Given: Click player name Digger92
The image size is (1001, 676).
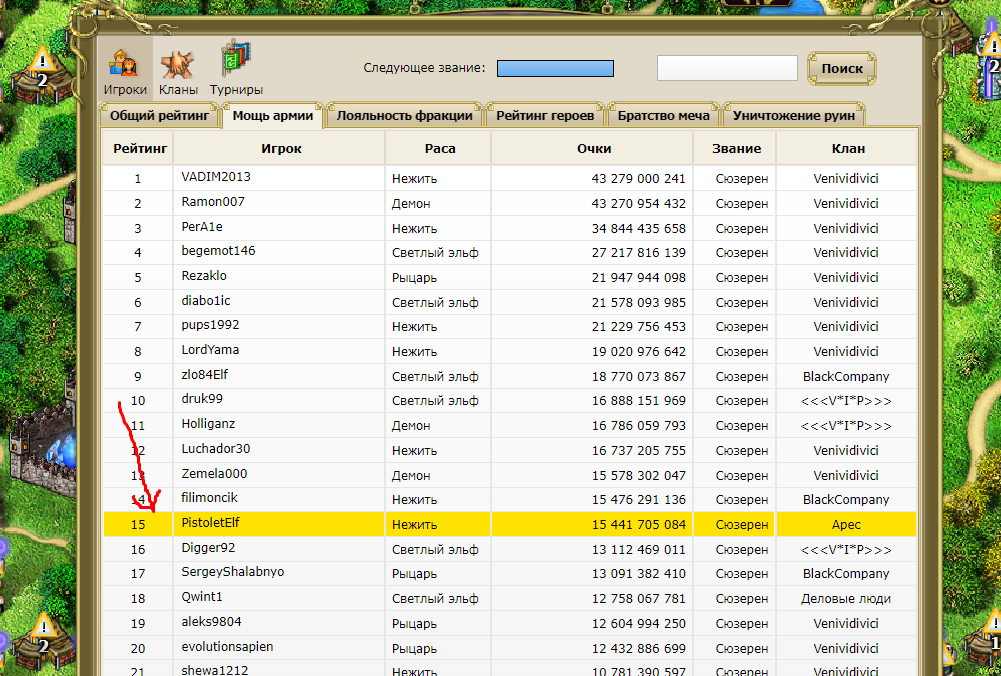Looking at the screenshot, I should tap(208, 548).
